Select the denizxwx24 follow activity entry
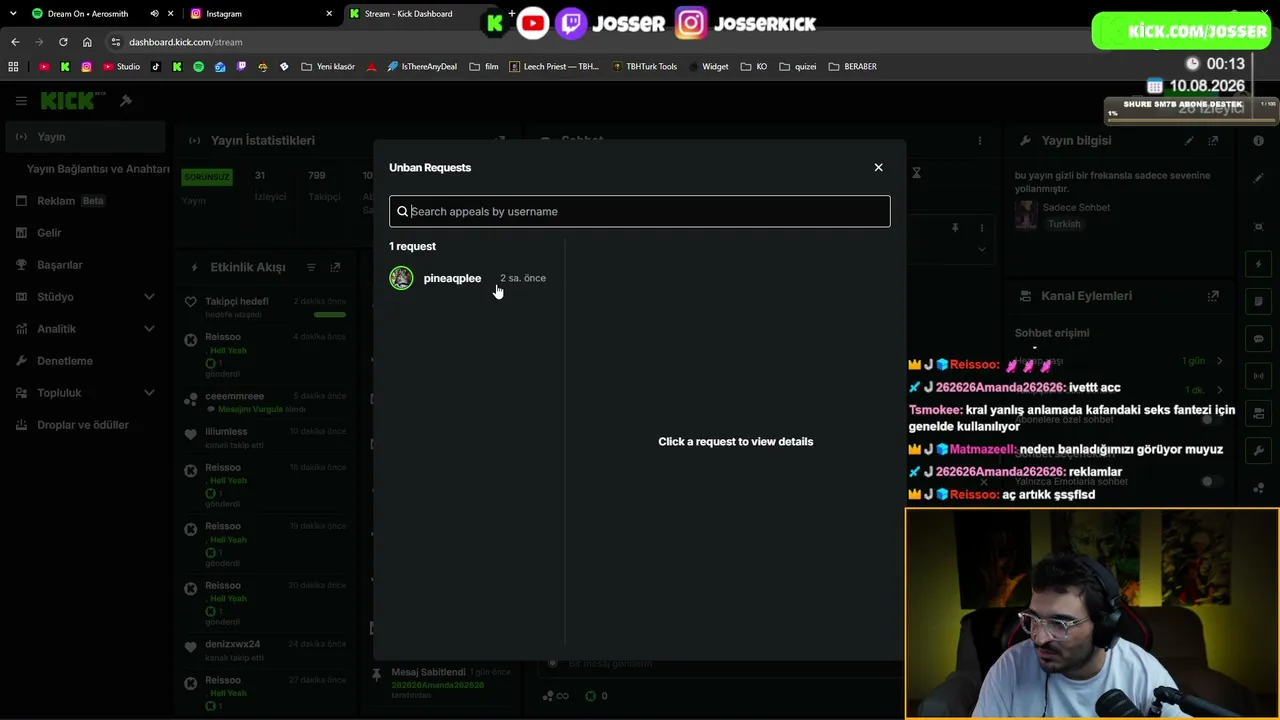This screenshot has height=720, width=1280. [265, 651]
